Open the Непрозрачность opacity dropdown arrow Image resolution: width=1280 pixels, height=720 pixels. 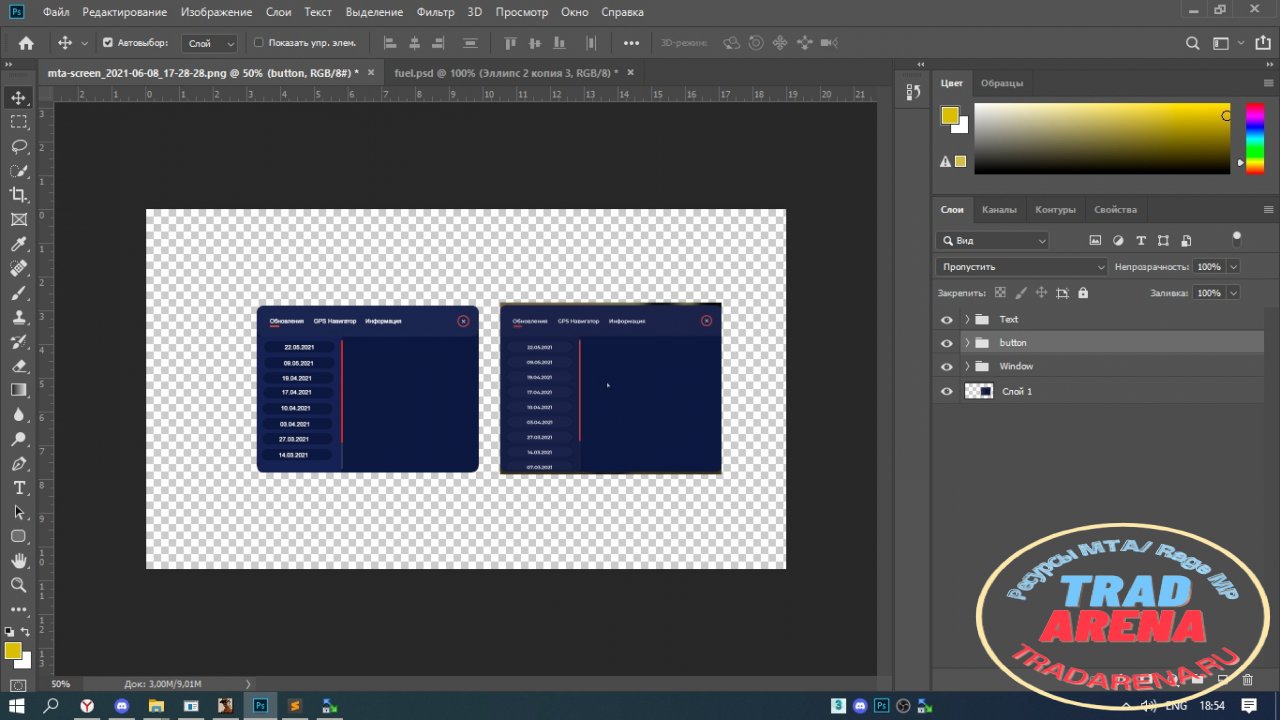(x=1233, y=267)
